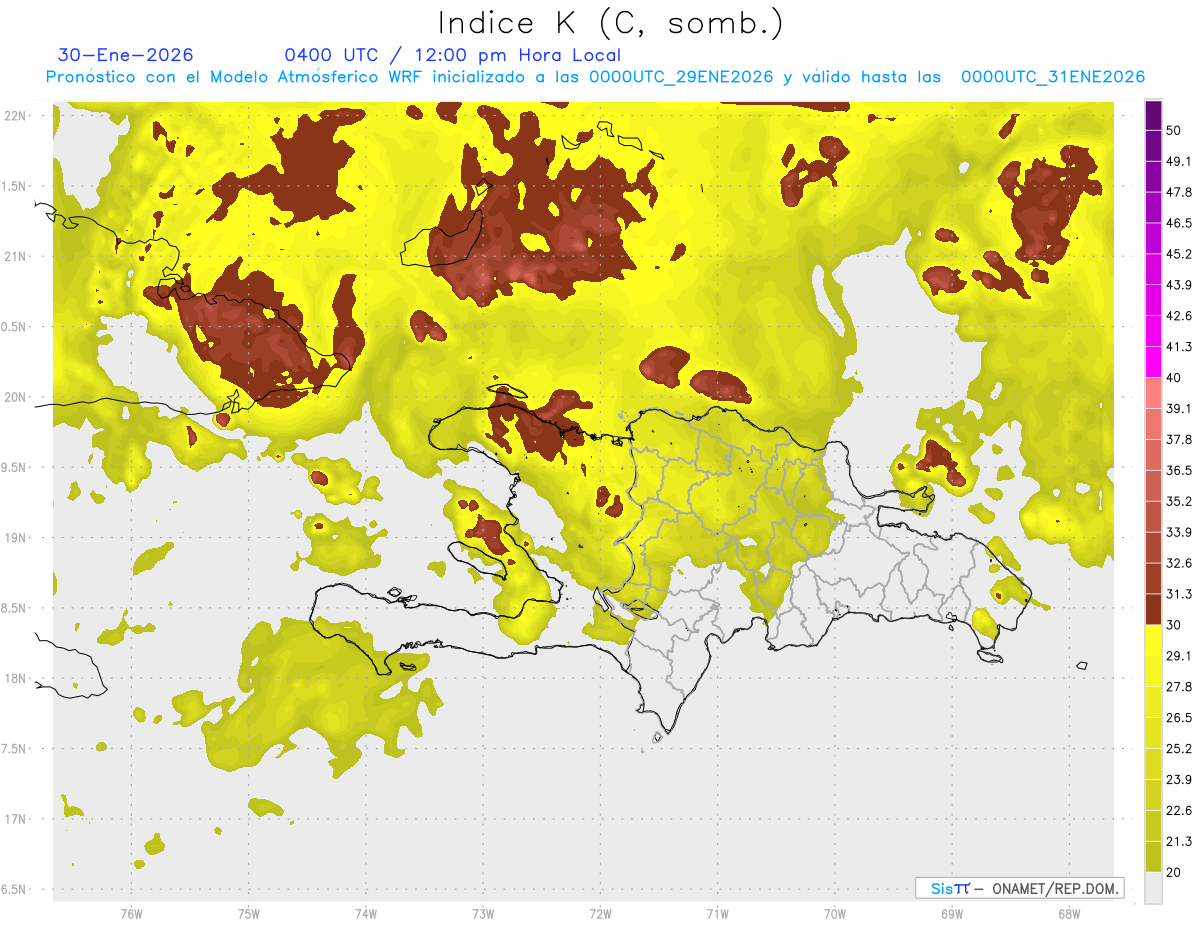Click colorbar value '26.5'

1179,718
